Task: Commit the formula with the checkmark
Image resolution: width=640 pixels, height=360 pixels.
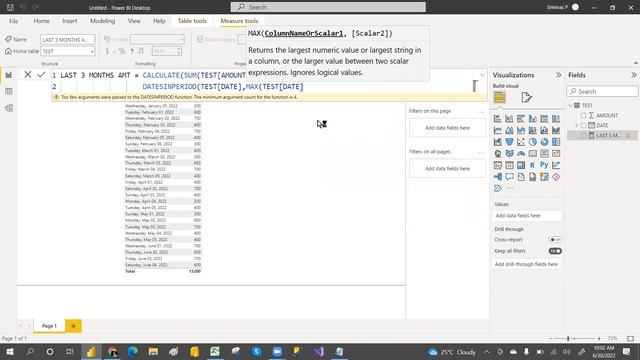Action: [41, 74]
